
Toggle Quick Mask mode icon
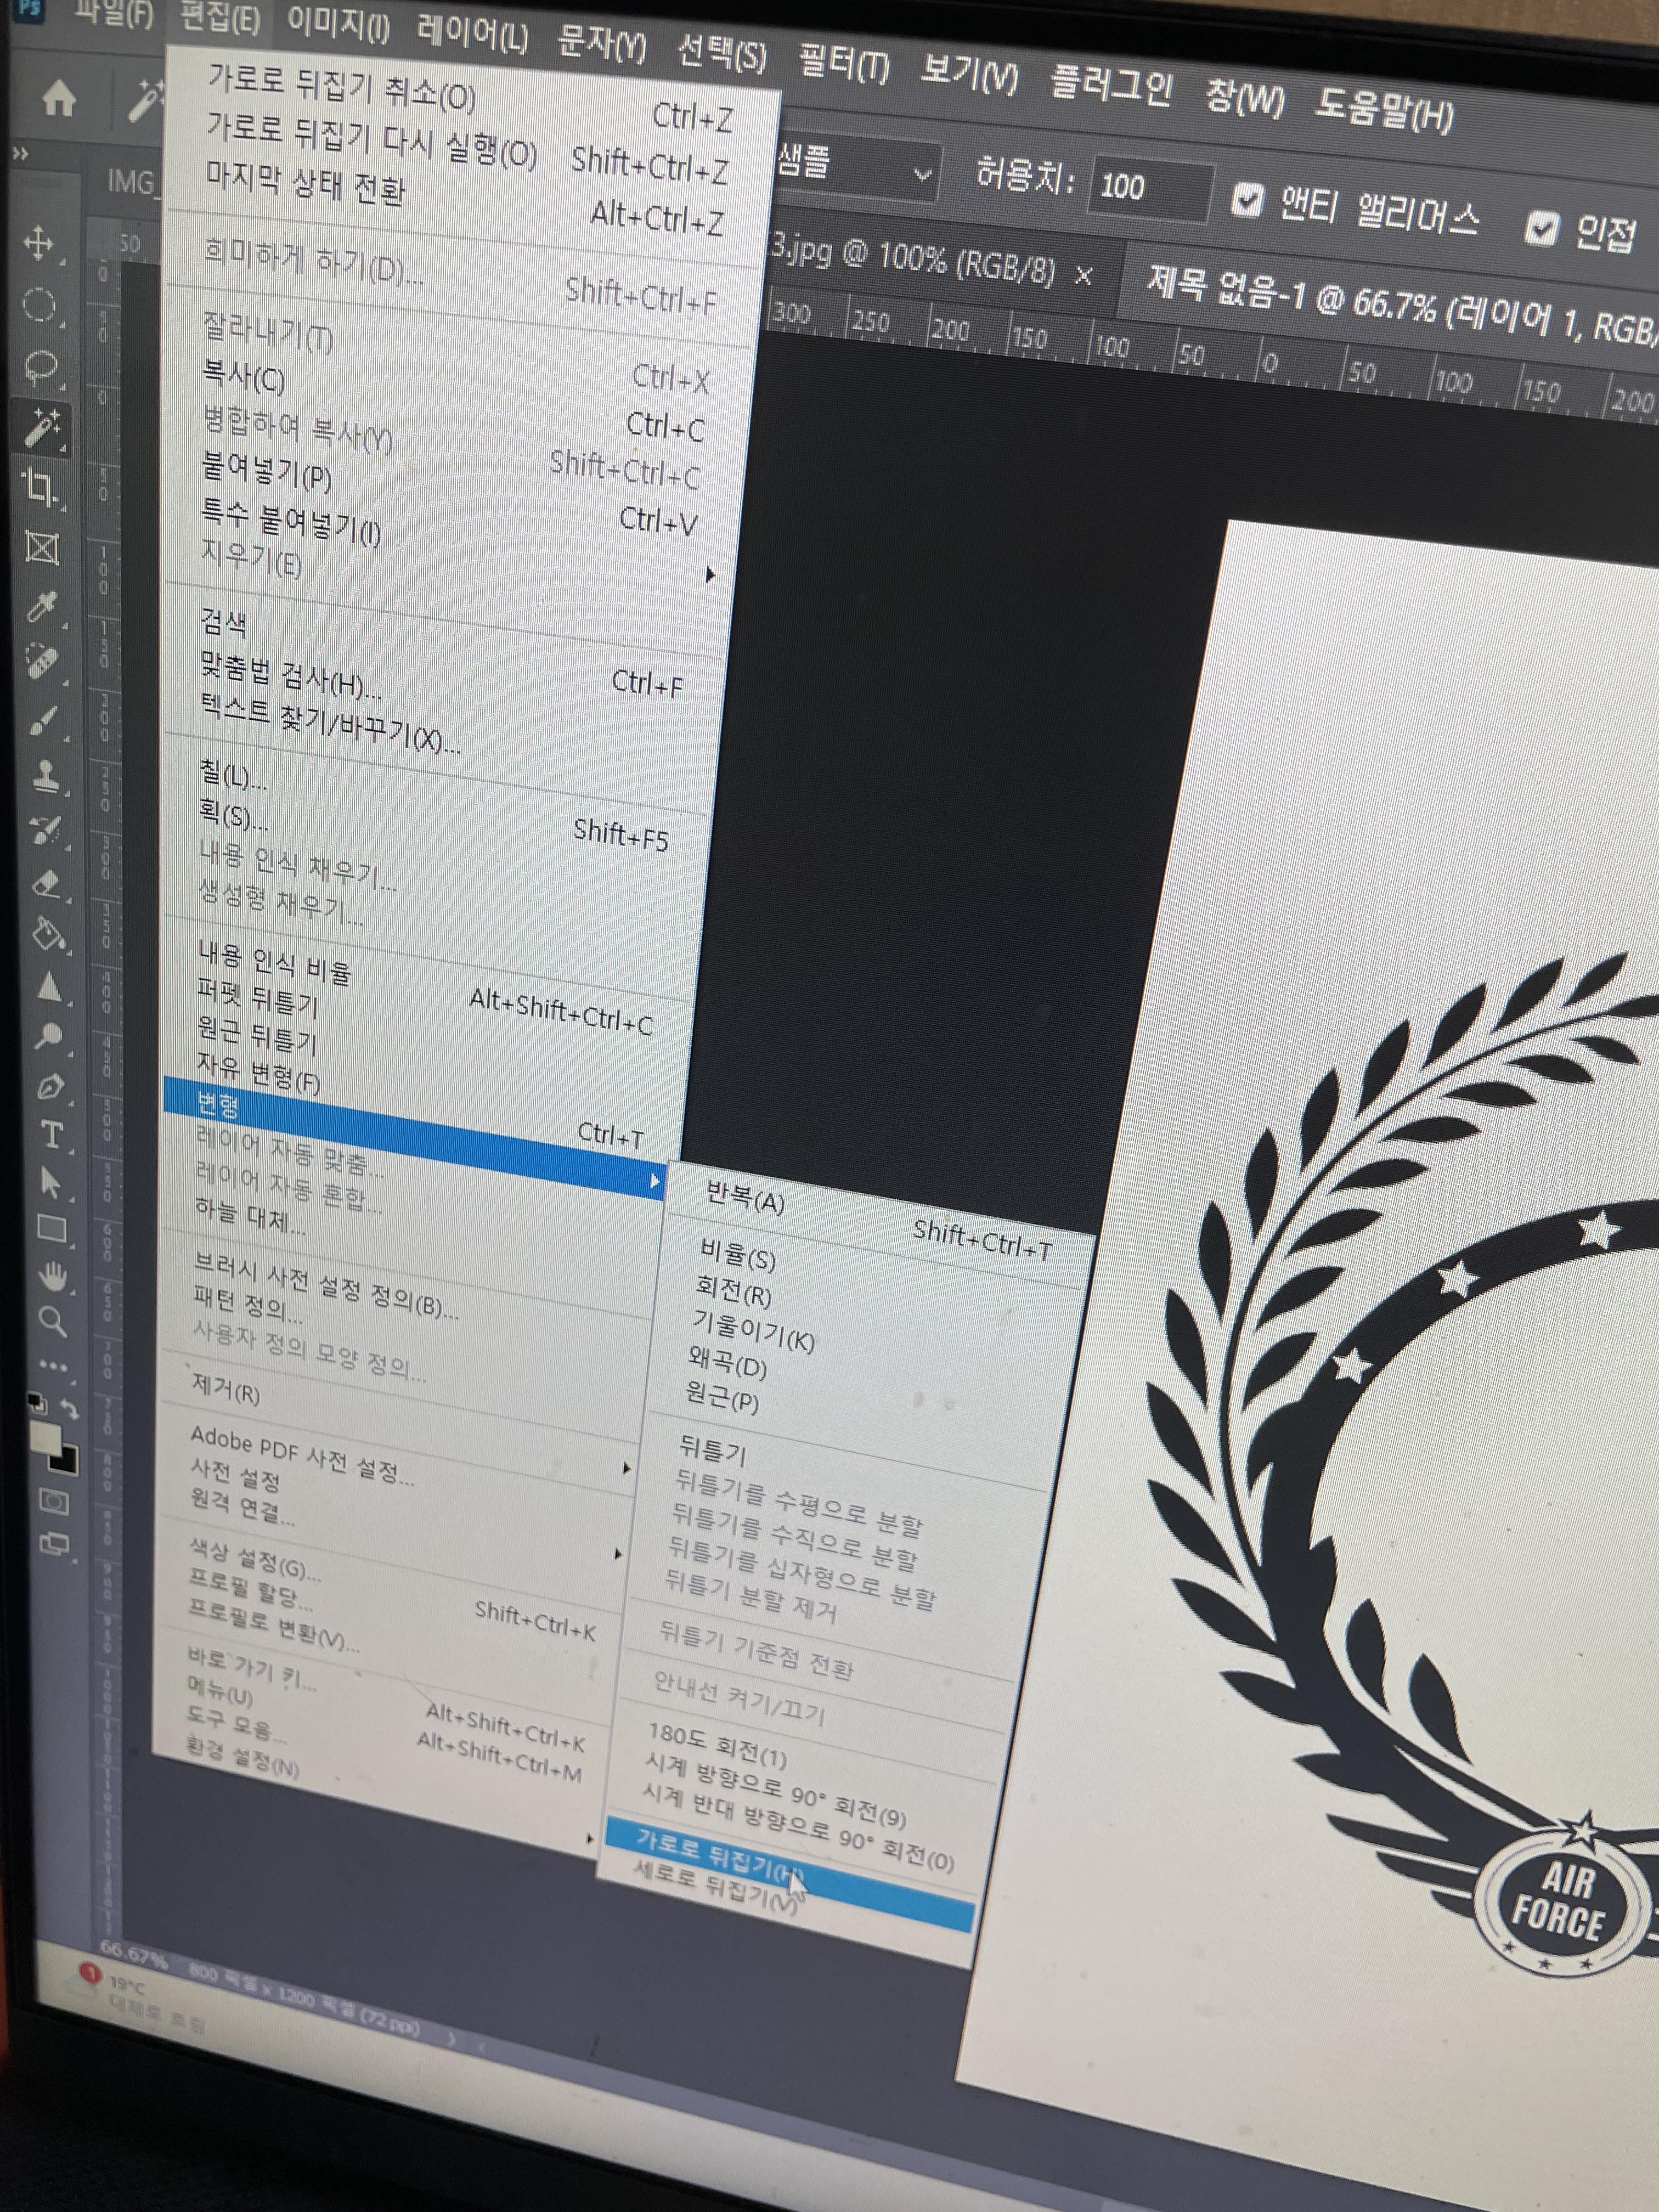coord(55,1503)
